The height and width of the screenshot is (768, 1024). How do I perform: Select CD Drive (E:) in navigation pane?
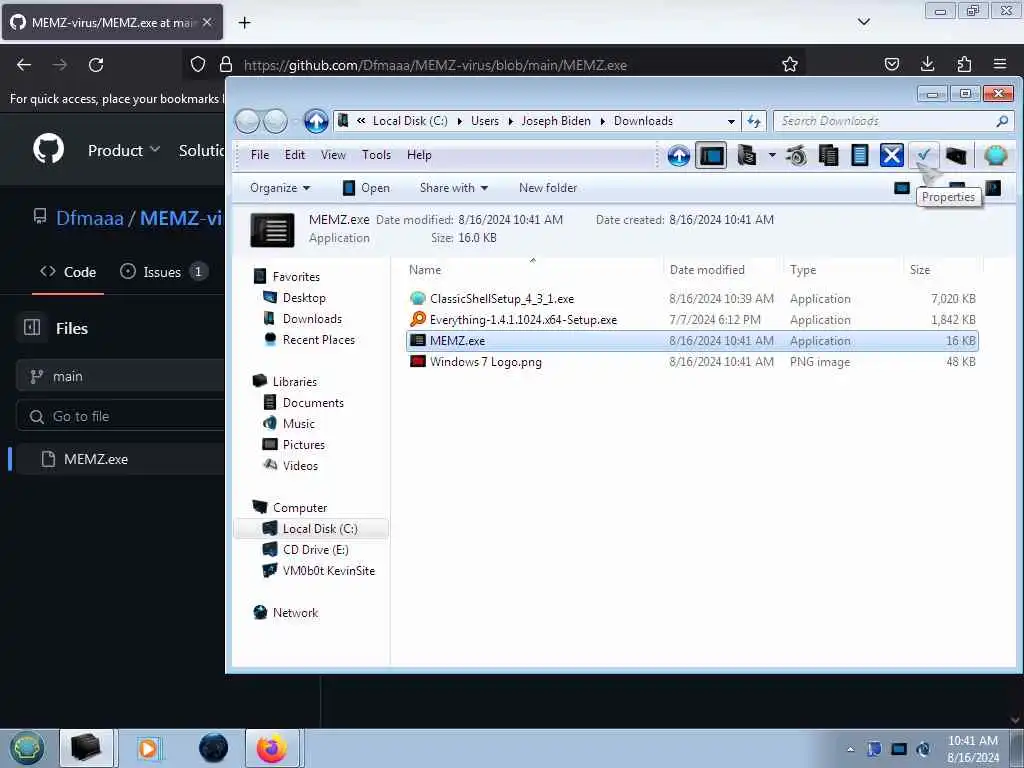[315, 550]
